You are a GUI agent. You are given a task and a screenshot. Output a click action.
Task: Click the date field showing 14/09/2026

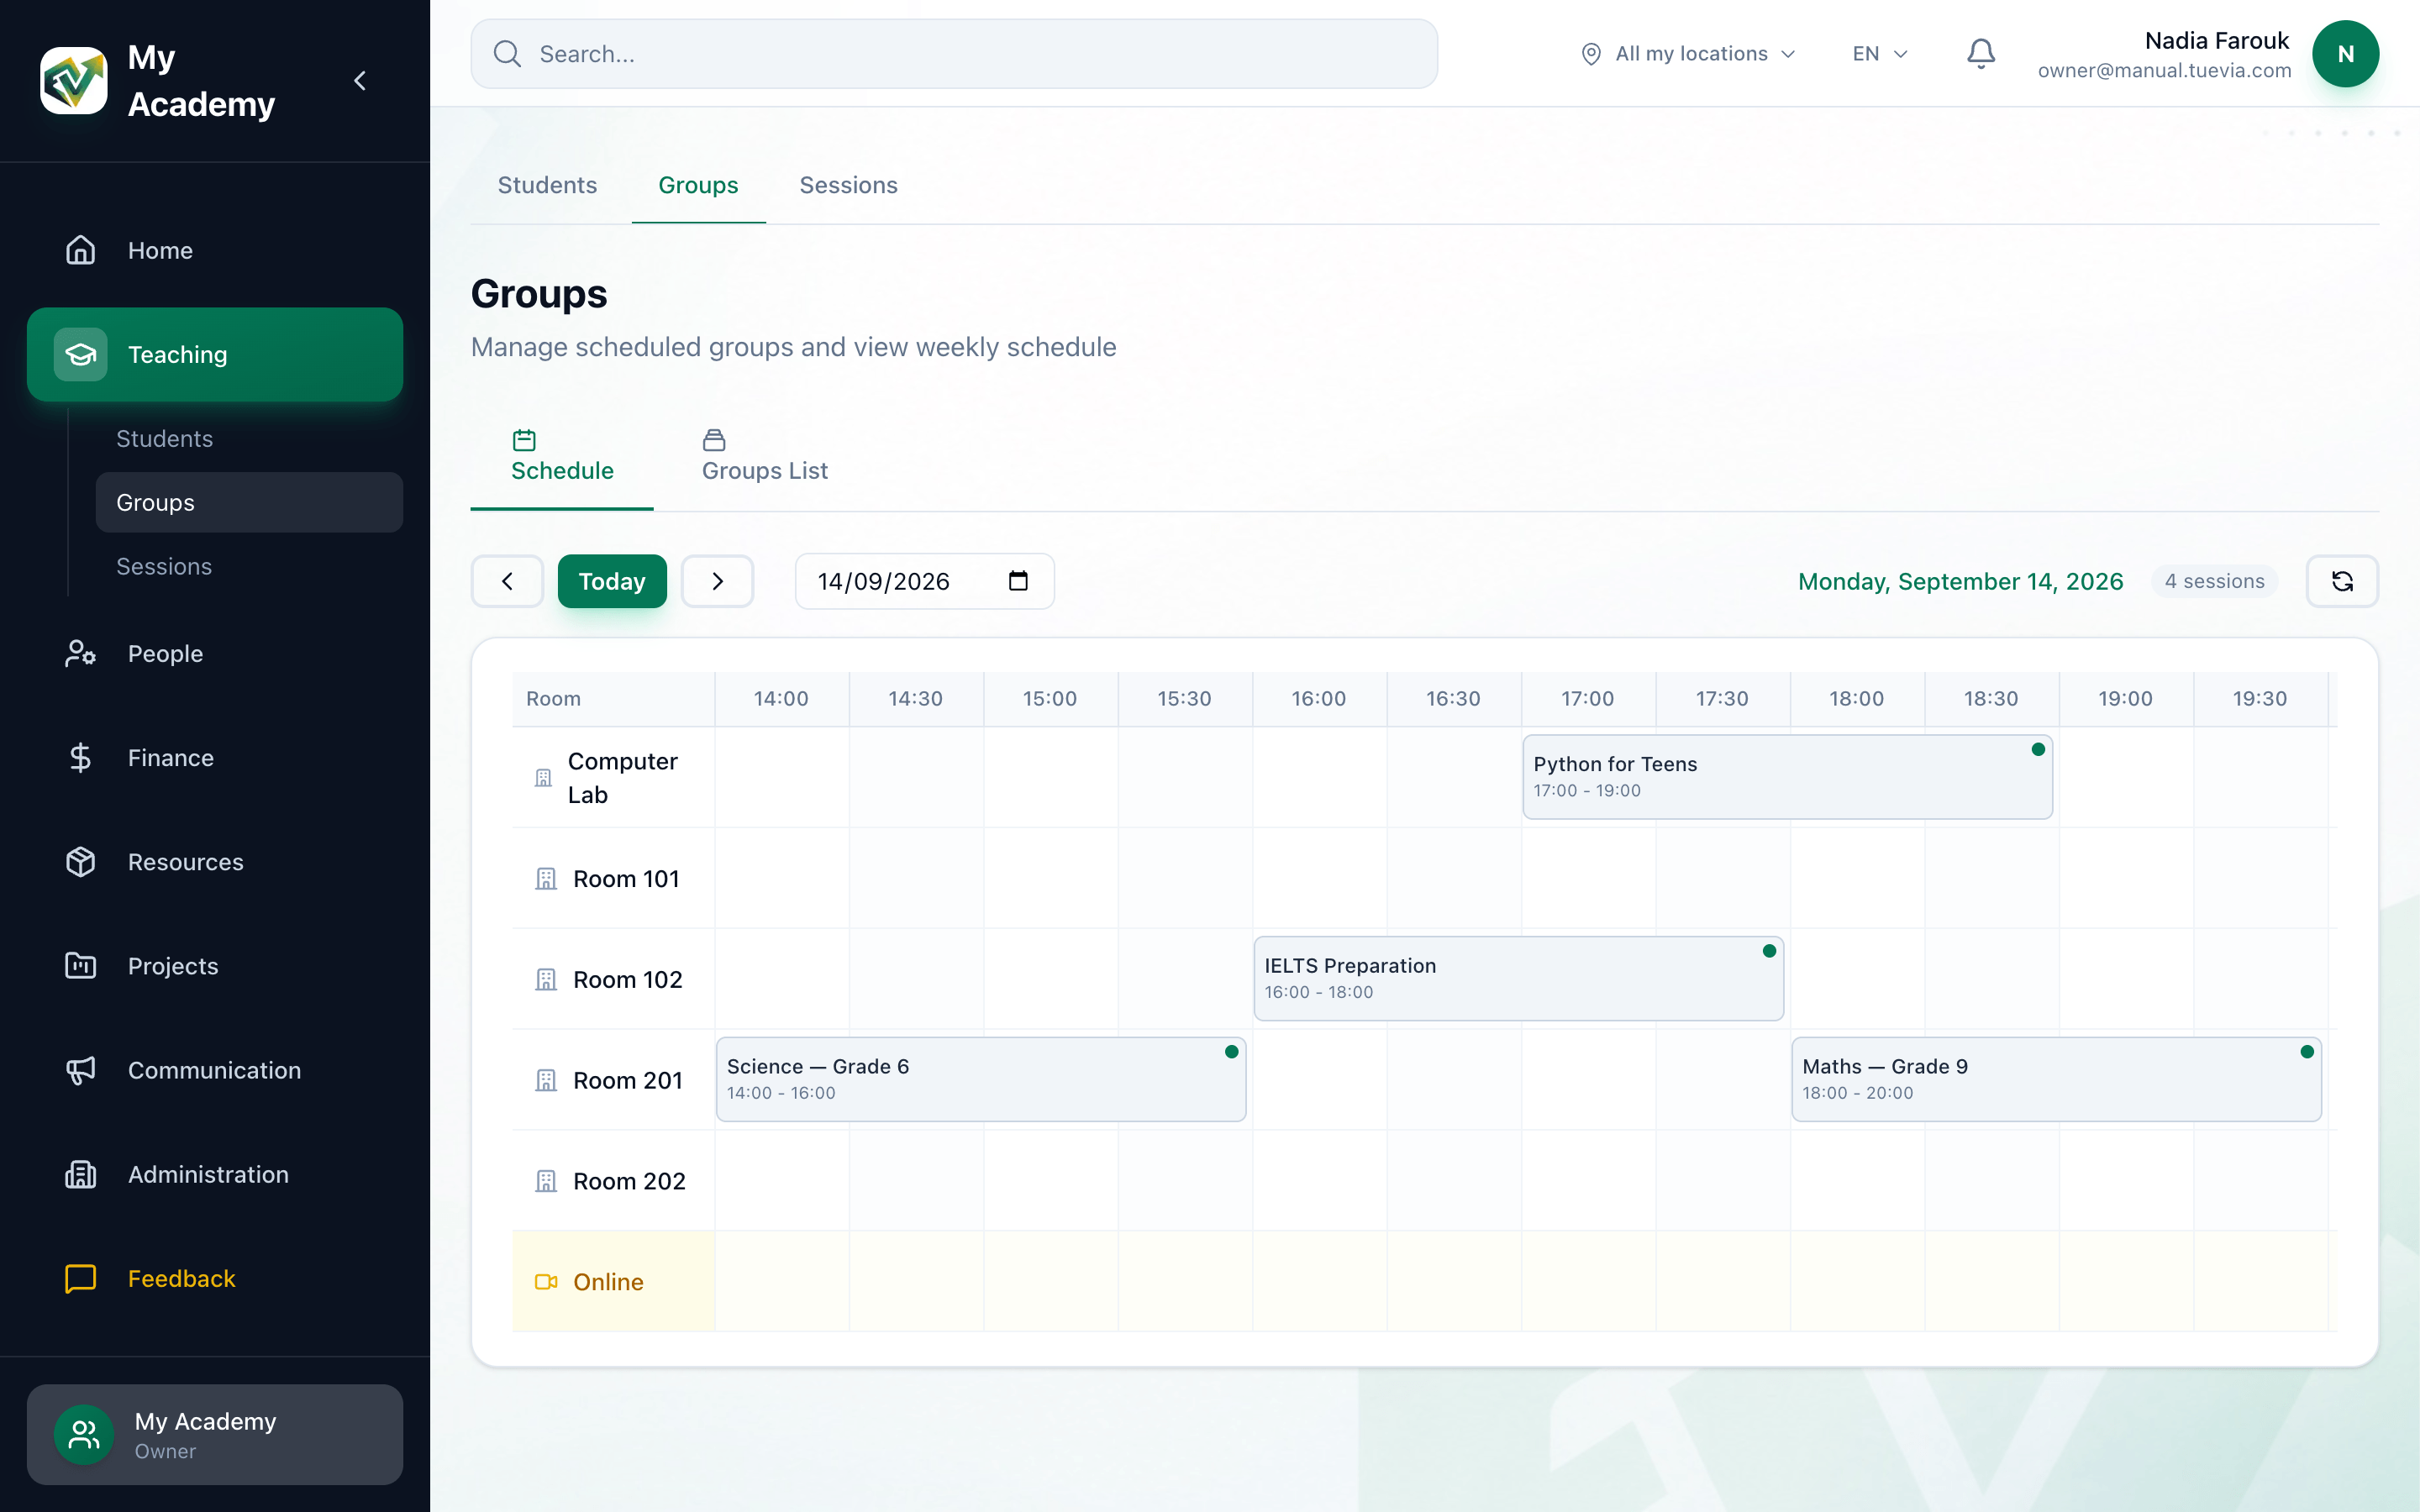tap(924, 581)
